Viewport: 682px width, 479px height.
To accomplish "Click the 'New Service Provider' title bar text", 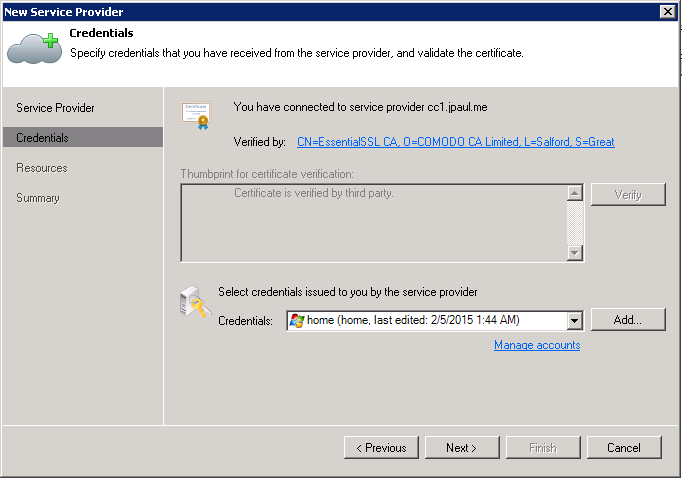I will click(x=64, y=12).
